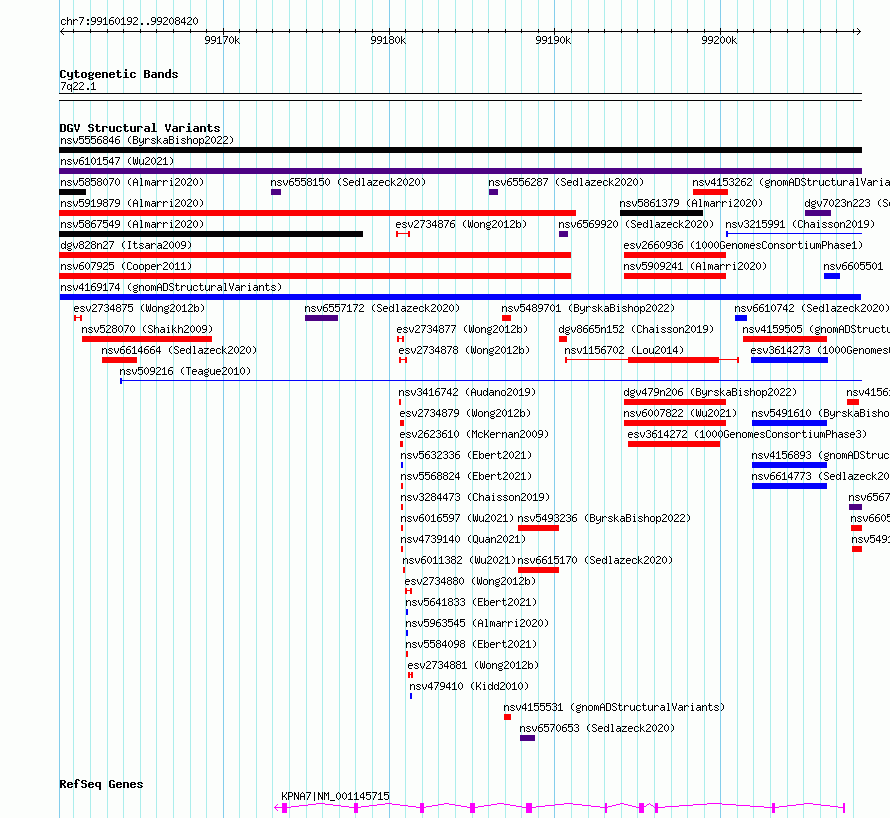890x818 pixels.
Task: Click the nsv4159505 variant label
Action: click(816, 329)
